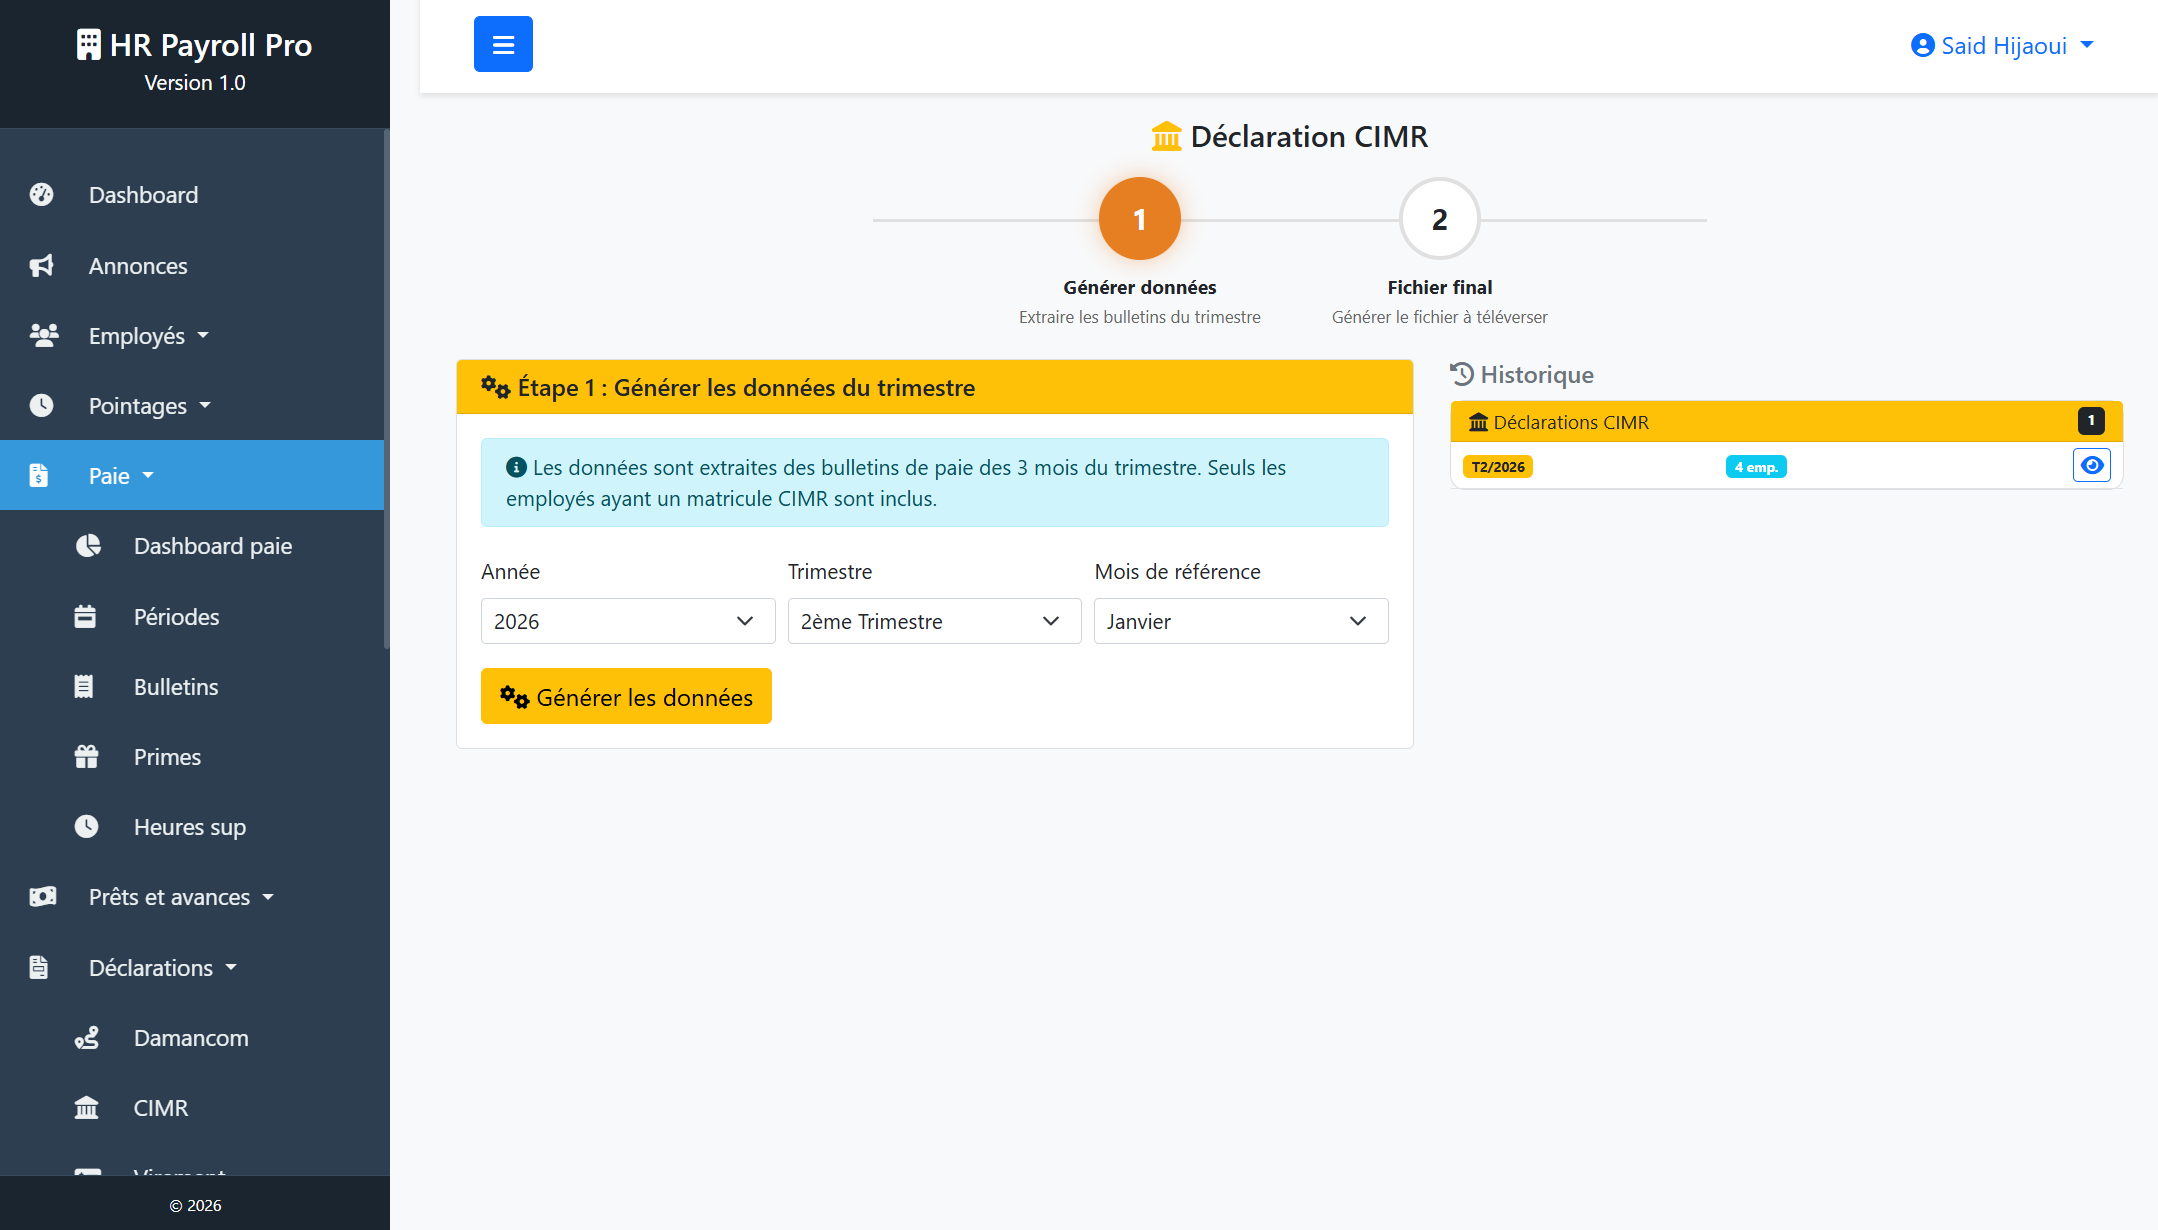This screenshot has height=1230, width=2158.
Task: Click the Déclarations document icon
Action: (38, 968)
